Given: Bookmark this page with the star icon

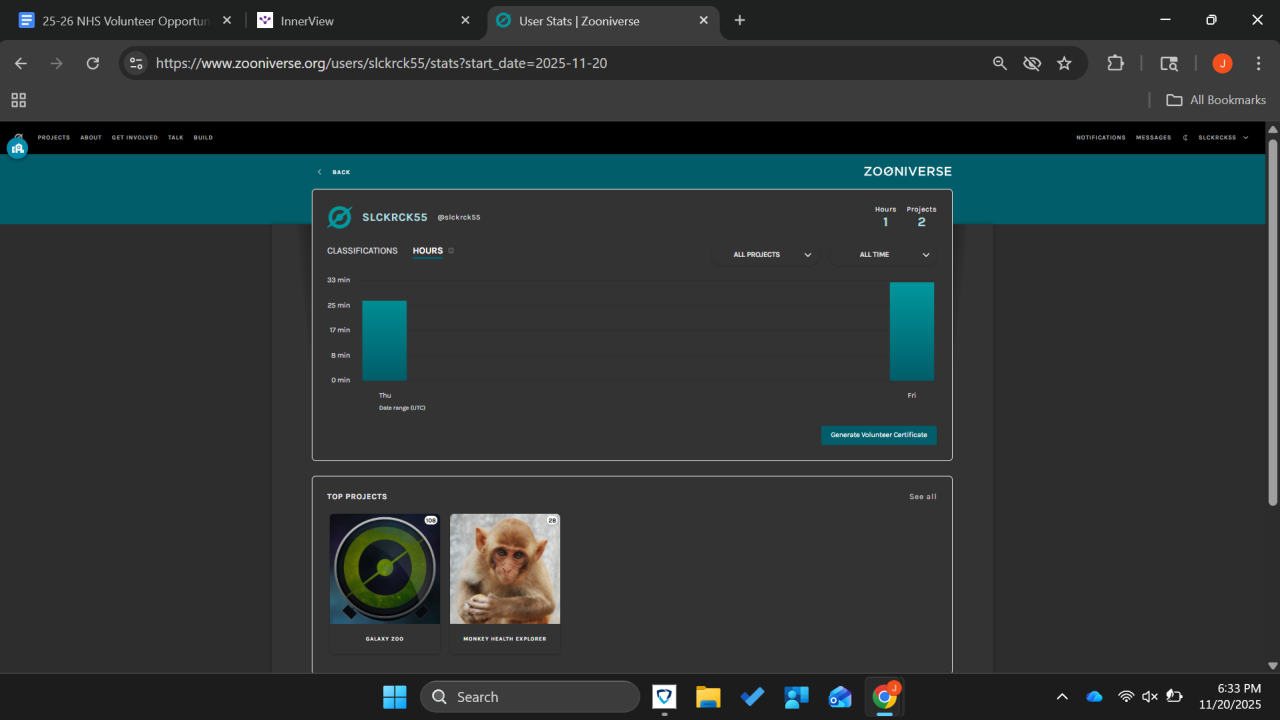Looking at the screenshot, I should point(1064,63).
